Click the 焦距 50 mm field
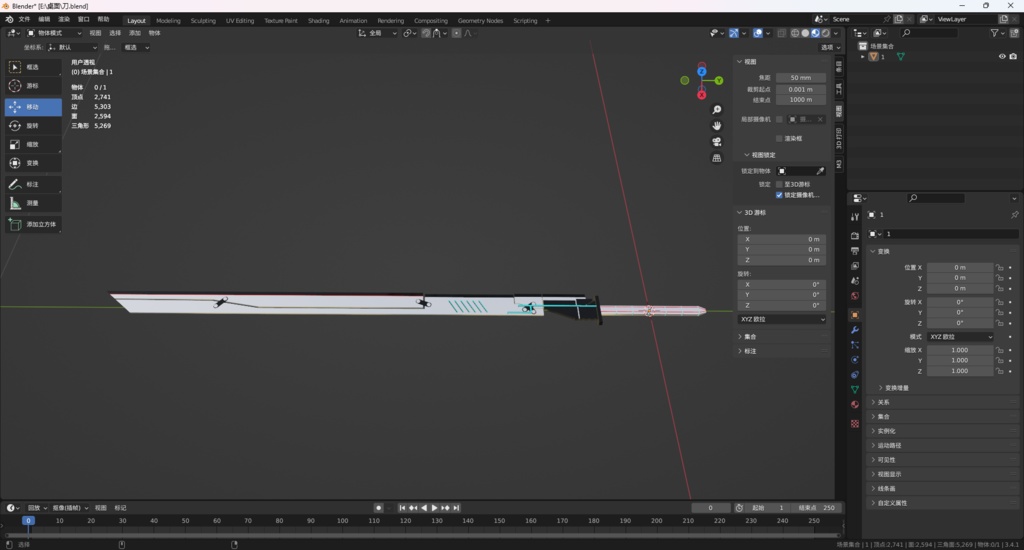The height and width of the screenshot is (550, 1024). tap(801, 78)
